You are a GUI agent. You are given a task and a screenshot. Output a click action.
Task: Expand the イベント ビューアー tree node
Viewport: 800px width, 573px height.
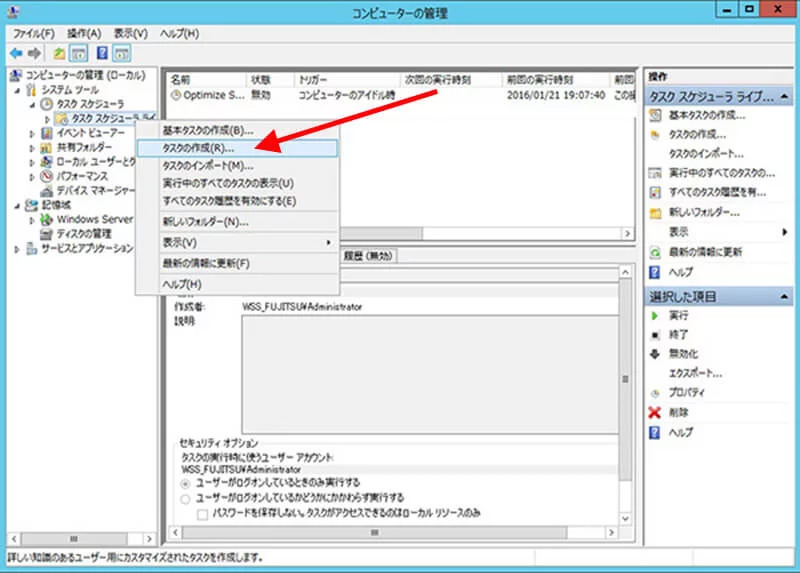coord(32,133)
